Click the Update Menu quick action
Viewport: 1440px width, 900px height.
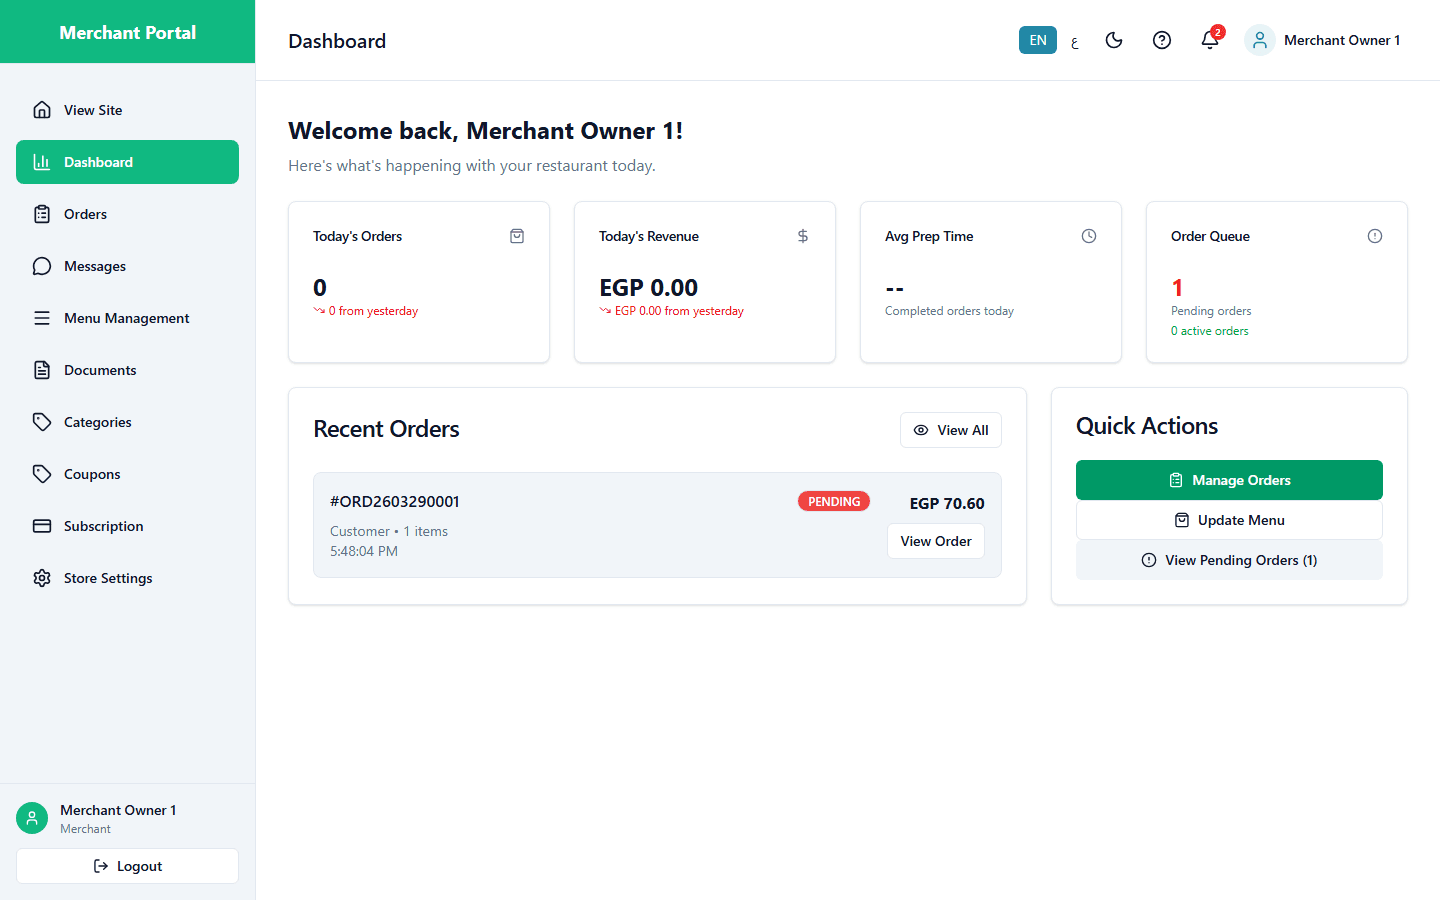pos(1229,520)
